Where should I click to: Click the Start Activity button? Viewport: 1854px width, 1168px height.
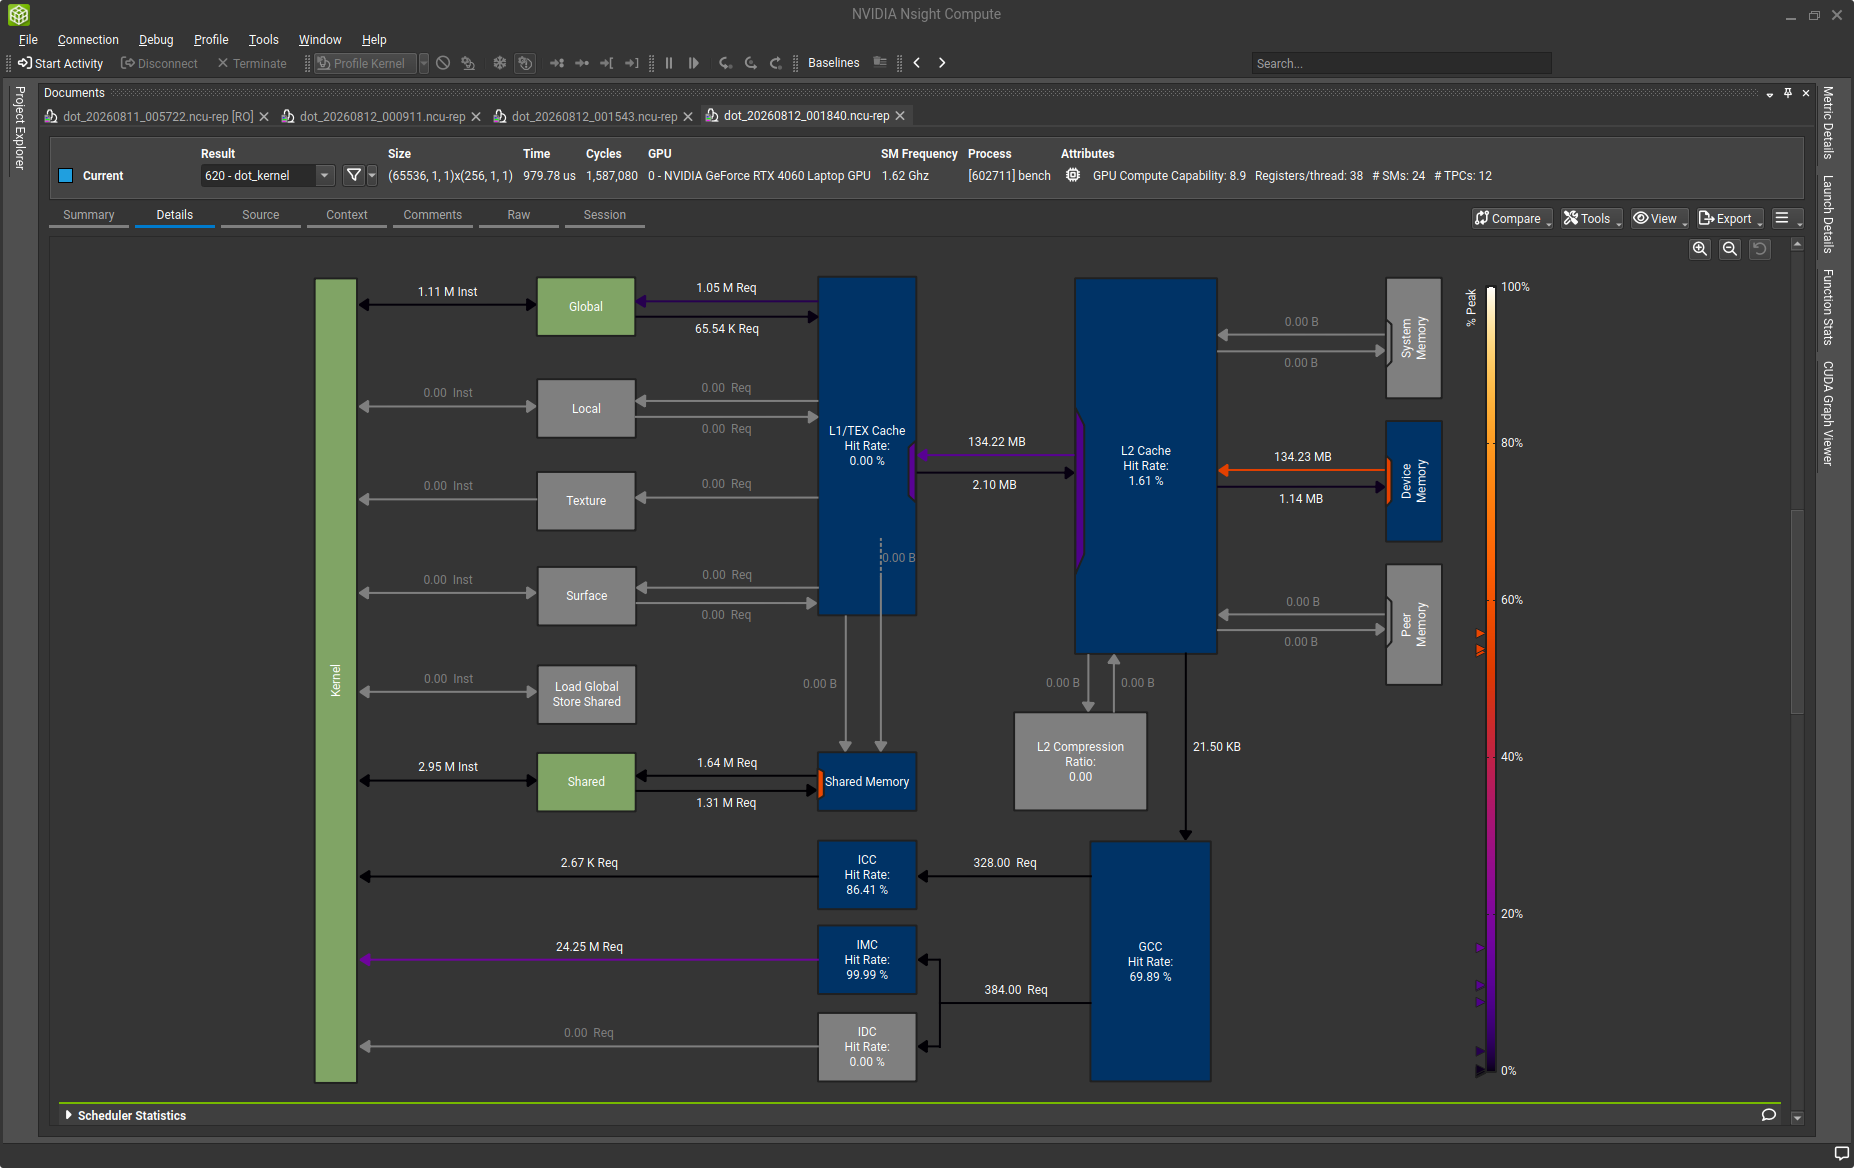coord(60,63)
